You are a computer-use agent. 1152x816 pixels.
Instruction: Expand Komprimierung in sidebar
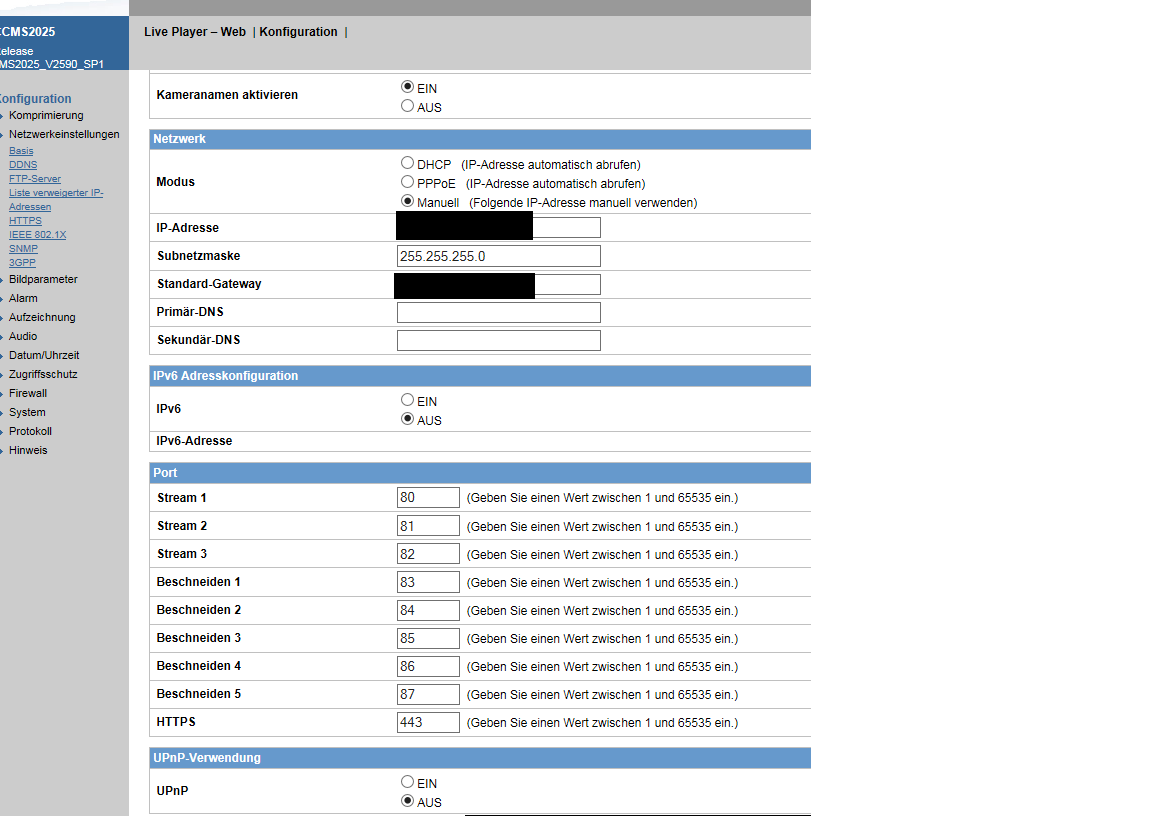[x=46, y=115]
